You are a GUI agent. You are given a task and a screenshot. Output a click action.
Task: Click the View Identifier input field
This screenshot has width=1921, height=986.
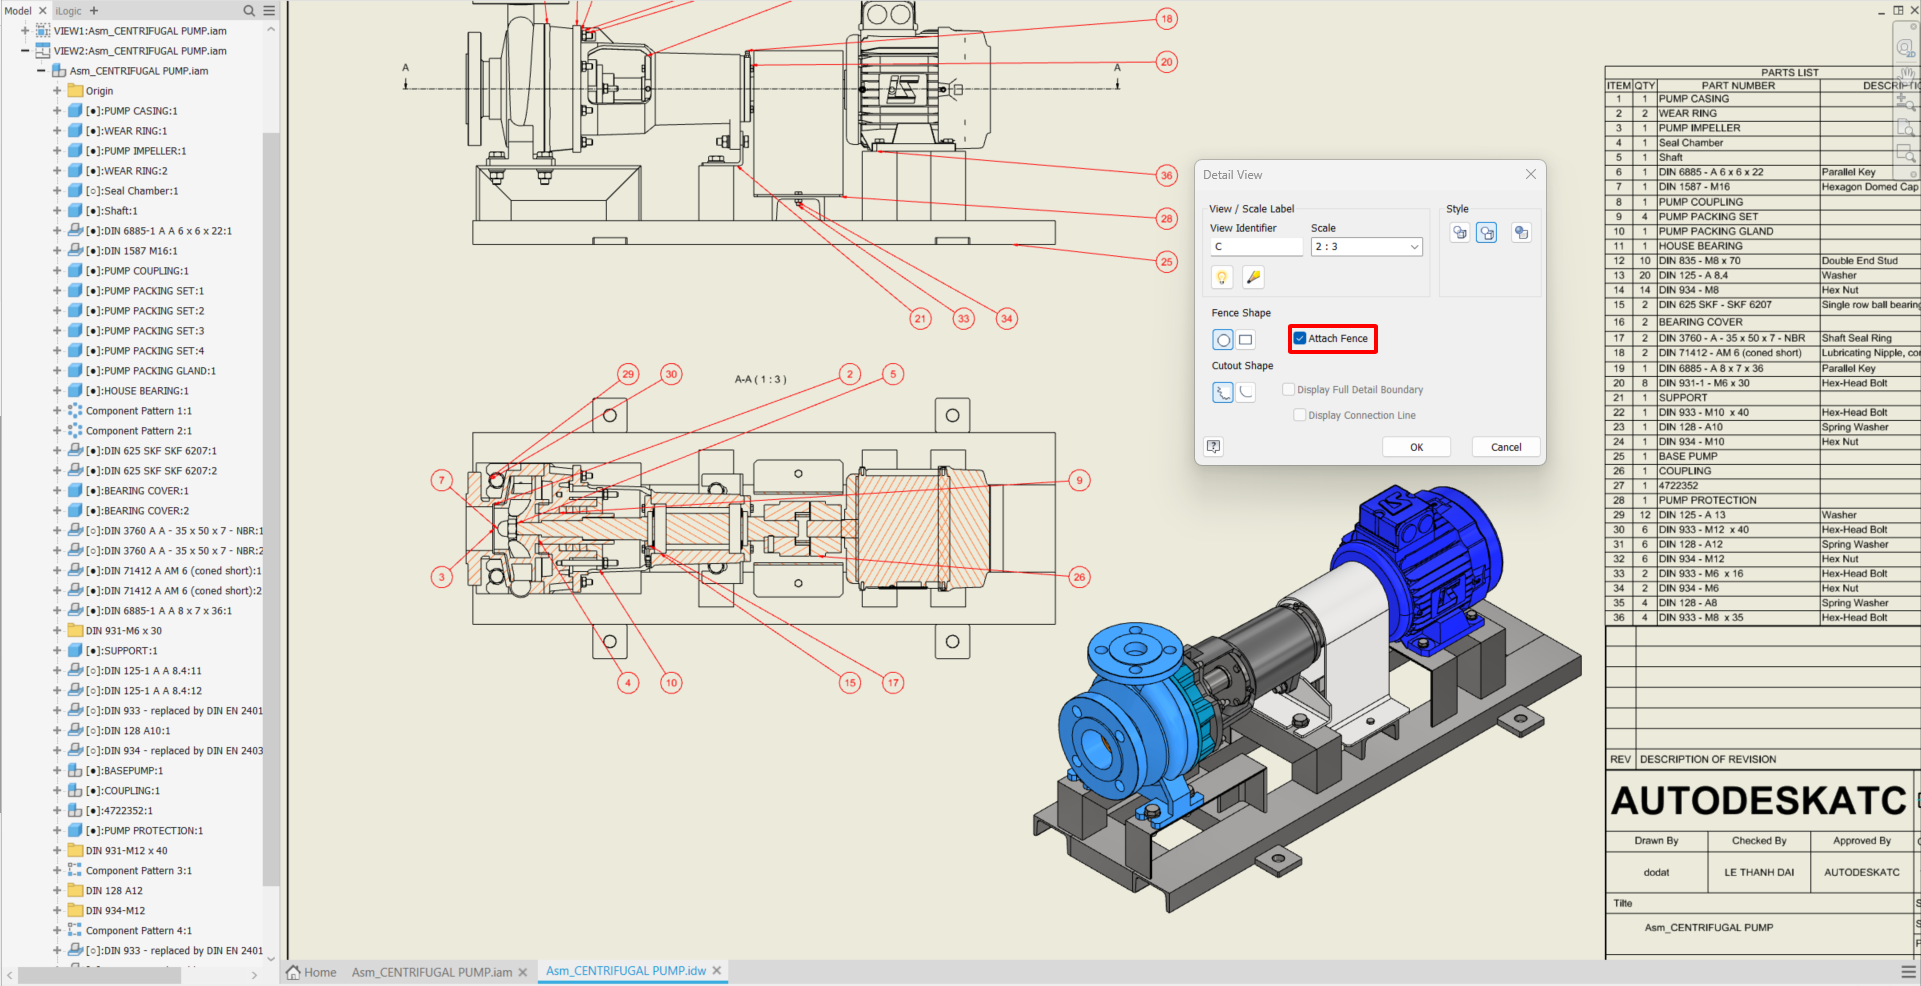click(1257, 247)
